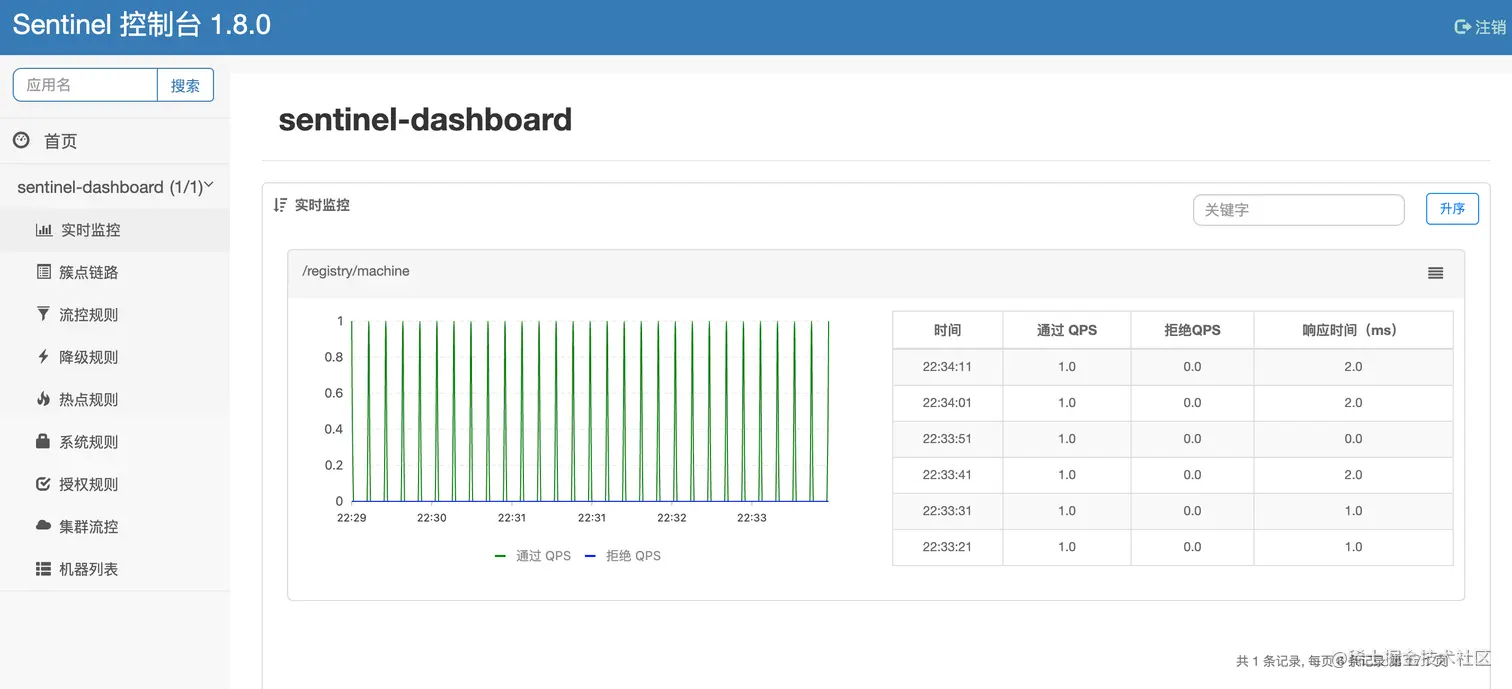Screen dimensions: 1512x689
Task: Go to 簇点链路 page
Action: pyautogui.click(x=115, y=272)
